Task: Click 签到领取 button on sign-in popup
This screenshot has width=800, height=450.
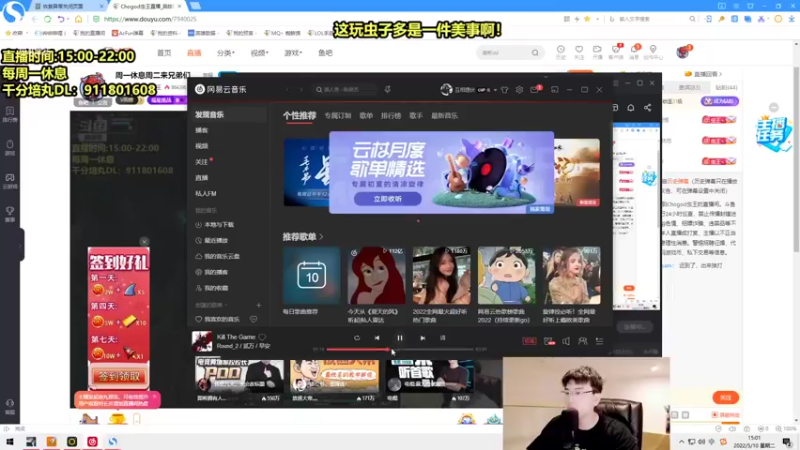Action: click(x=119, y=377)
